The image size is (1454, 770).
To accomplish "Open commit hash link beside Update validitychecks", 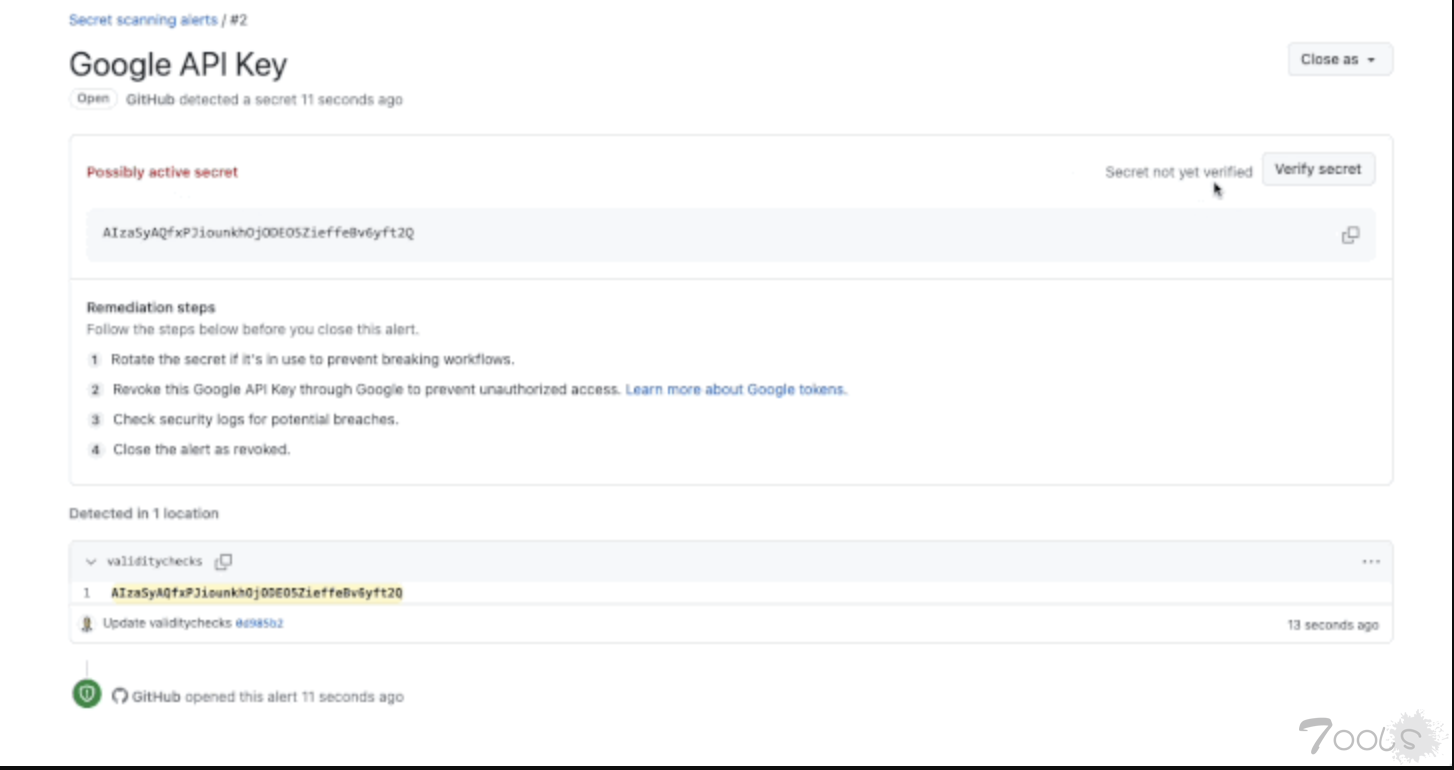I will pos(259,624).
